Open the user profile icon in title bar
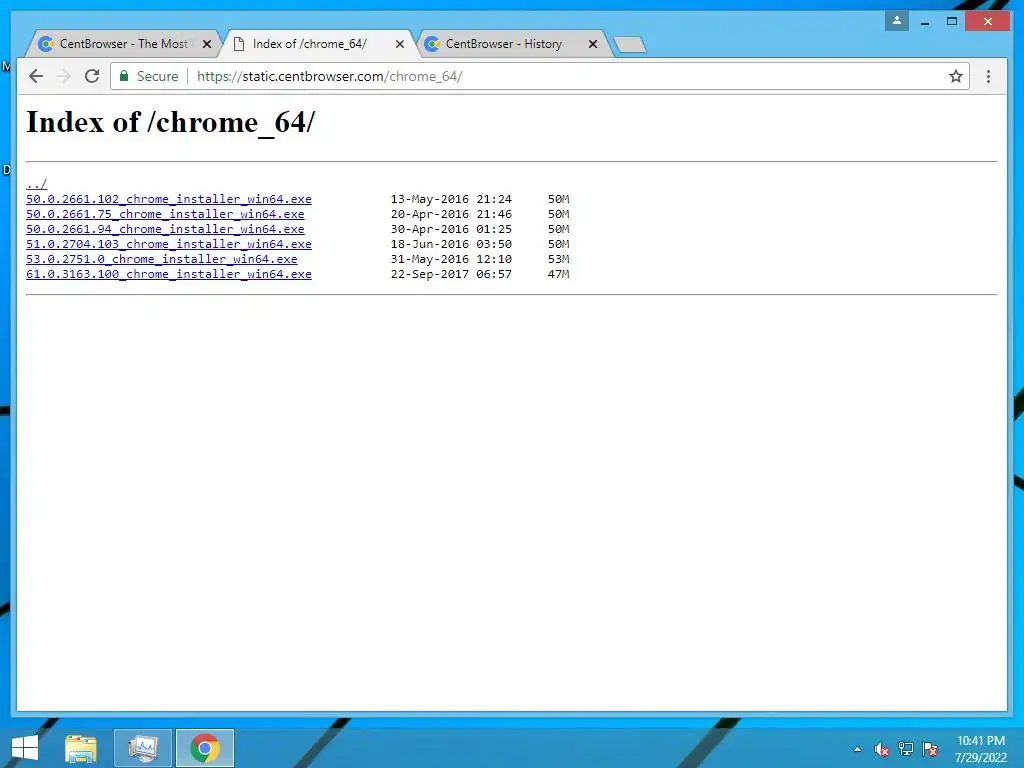This screenshot has height=768, width=1024. pyautogui.click(x=897, y=21)
